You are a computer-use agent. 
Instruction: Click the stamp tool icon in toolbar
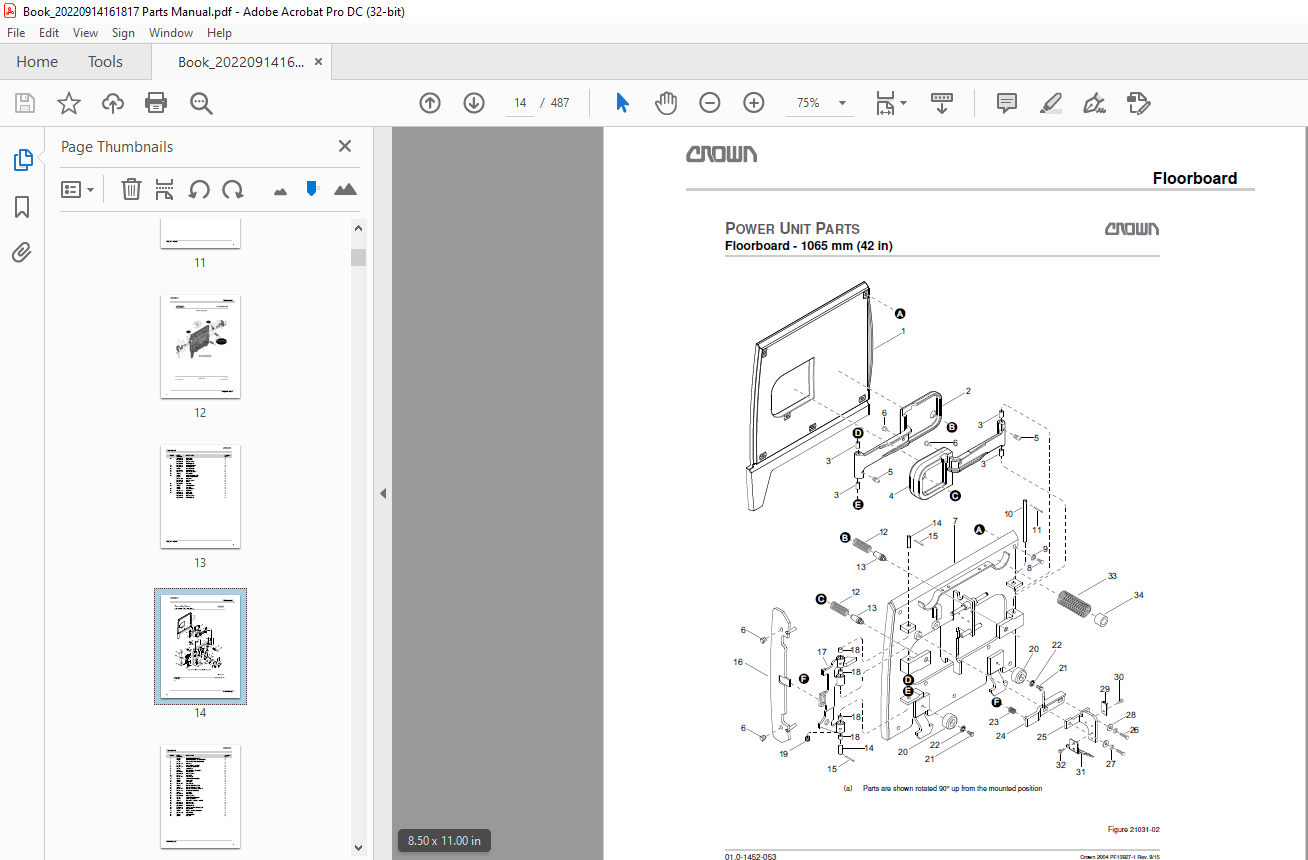1138,103
